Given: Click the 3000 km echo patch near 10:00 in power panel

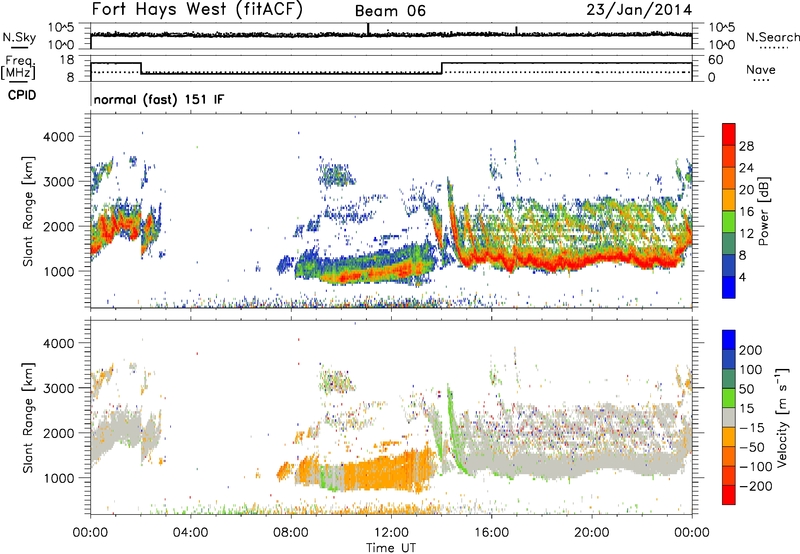Looking at the screenshot, I should tap(336, 174).
